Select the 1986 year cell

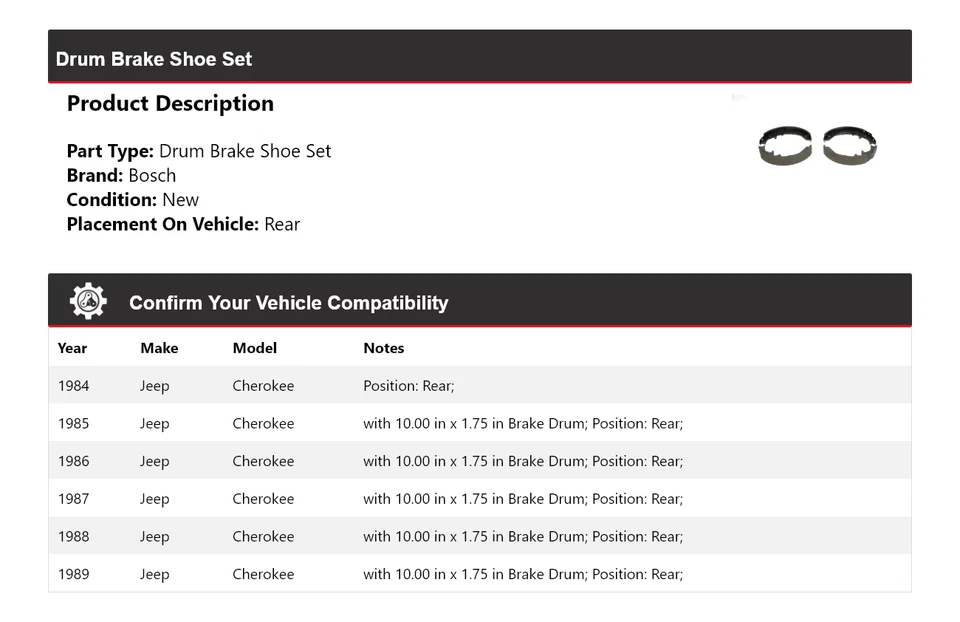[x=73, y=461]
